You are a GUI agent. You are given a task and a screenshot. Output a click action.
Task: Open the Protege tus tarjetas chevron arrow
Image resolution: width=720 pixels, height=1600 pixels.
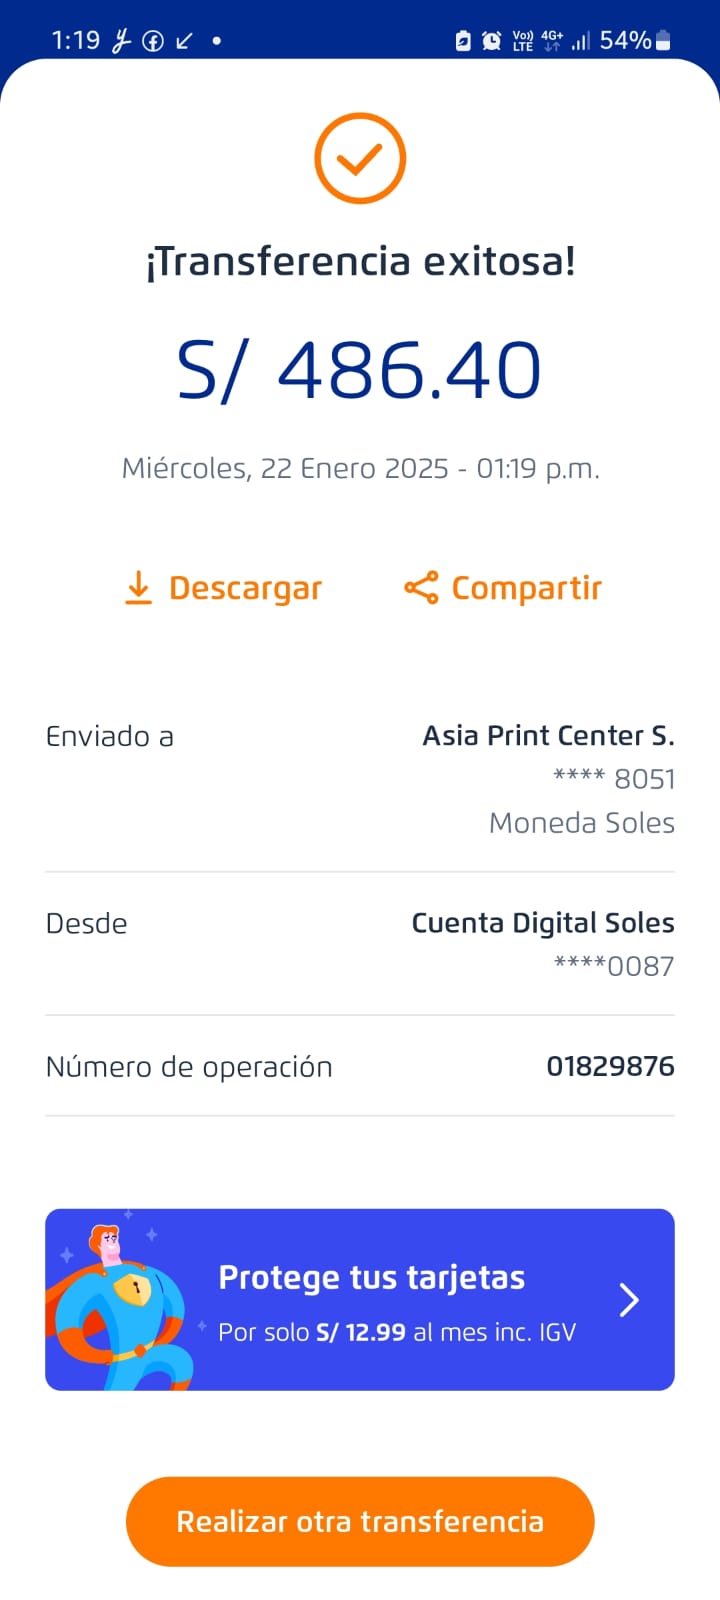[x=629, y=1300]
